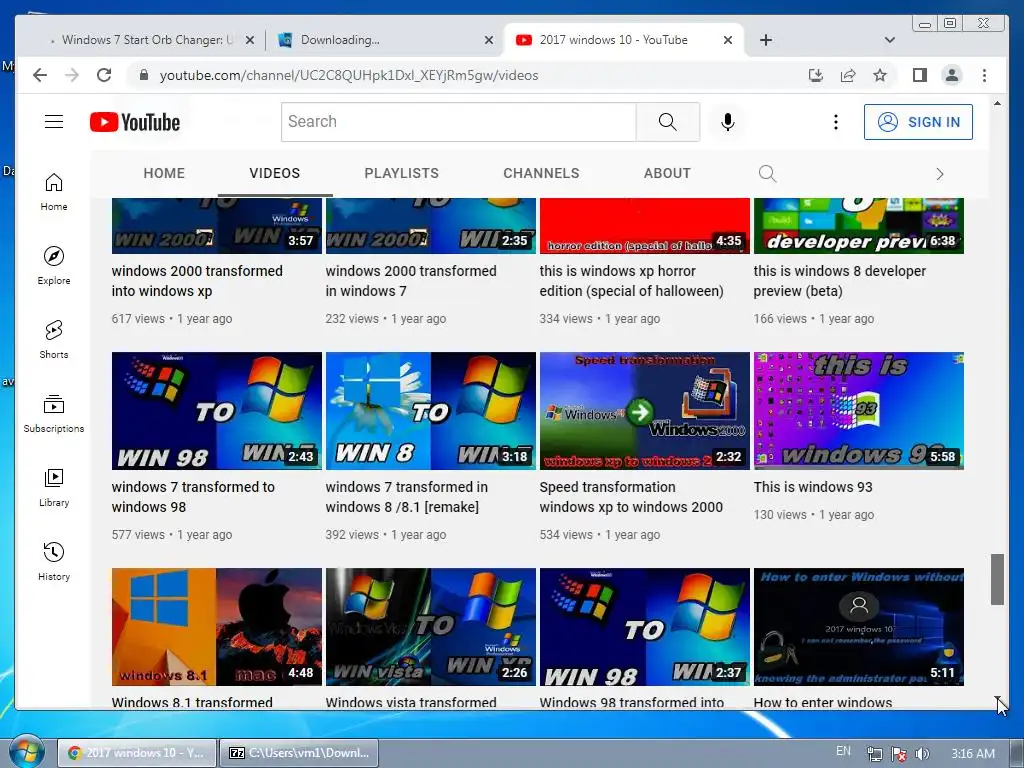
Task: Click the WIN vista thumbnail (2:26)
Action: (x=430, y=627)
